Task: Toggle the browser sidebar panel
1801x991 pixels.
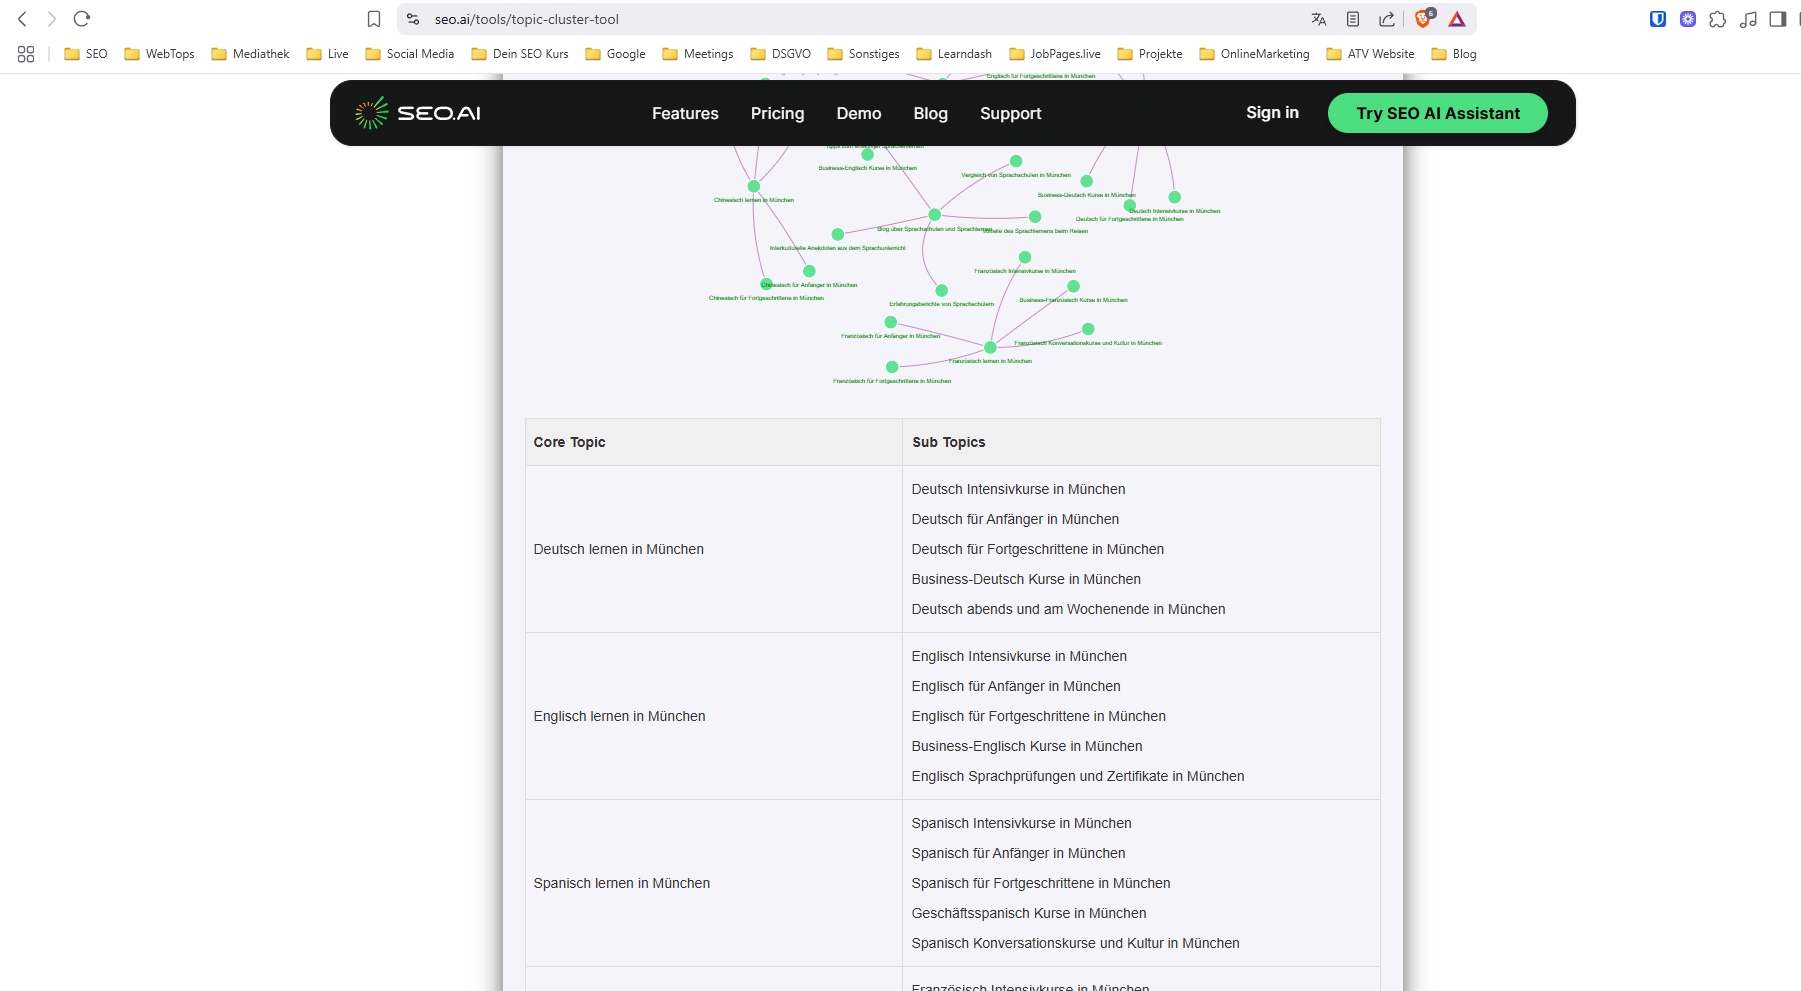Action: click(x=1778, y=19)
